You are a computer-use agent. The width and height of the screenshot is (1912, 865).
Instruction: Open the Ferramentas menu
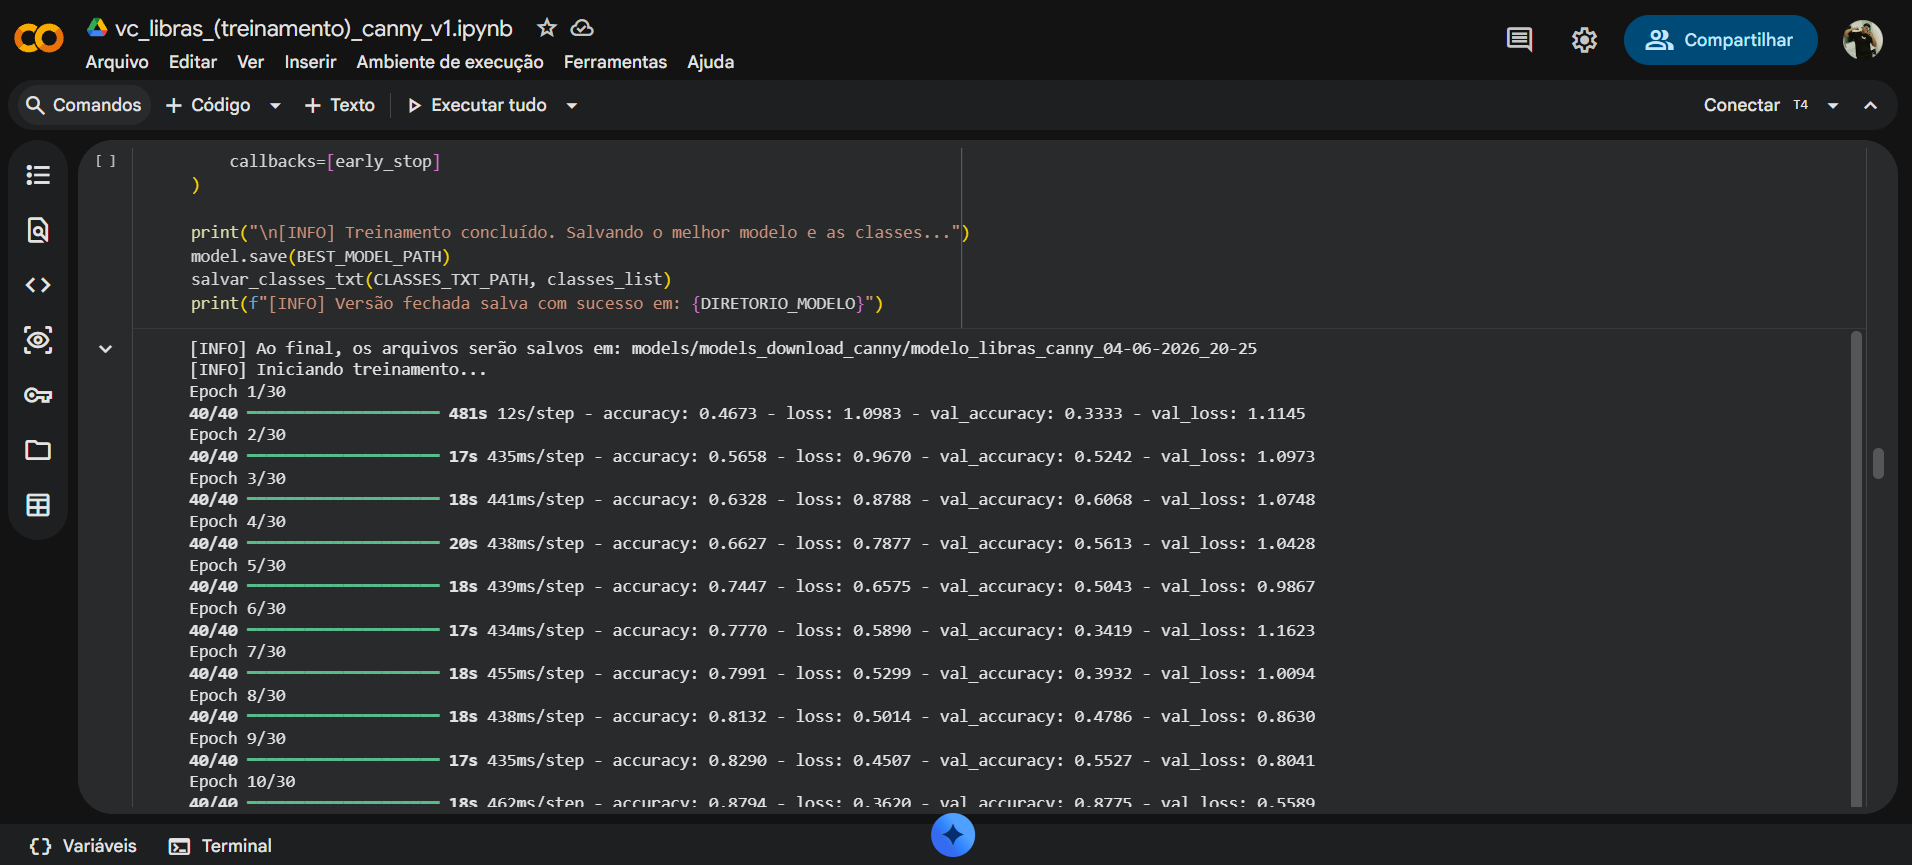tap(615, 62)
